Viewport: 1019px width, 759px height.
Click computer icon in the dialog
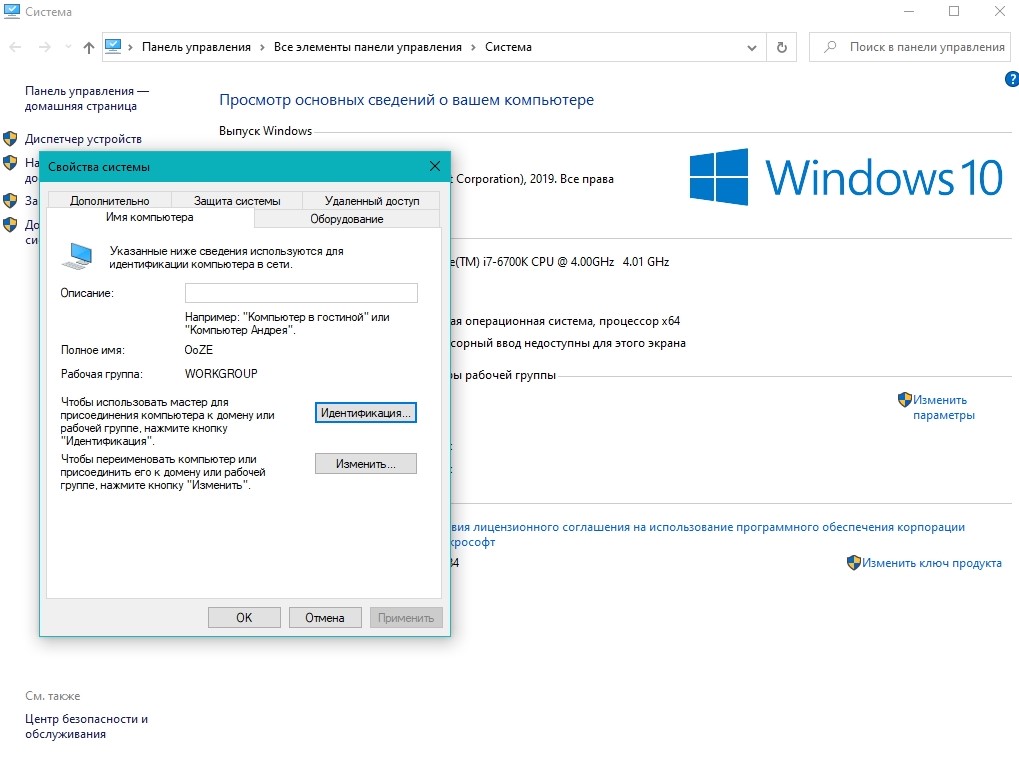point(78,255)
